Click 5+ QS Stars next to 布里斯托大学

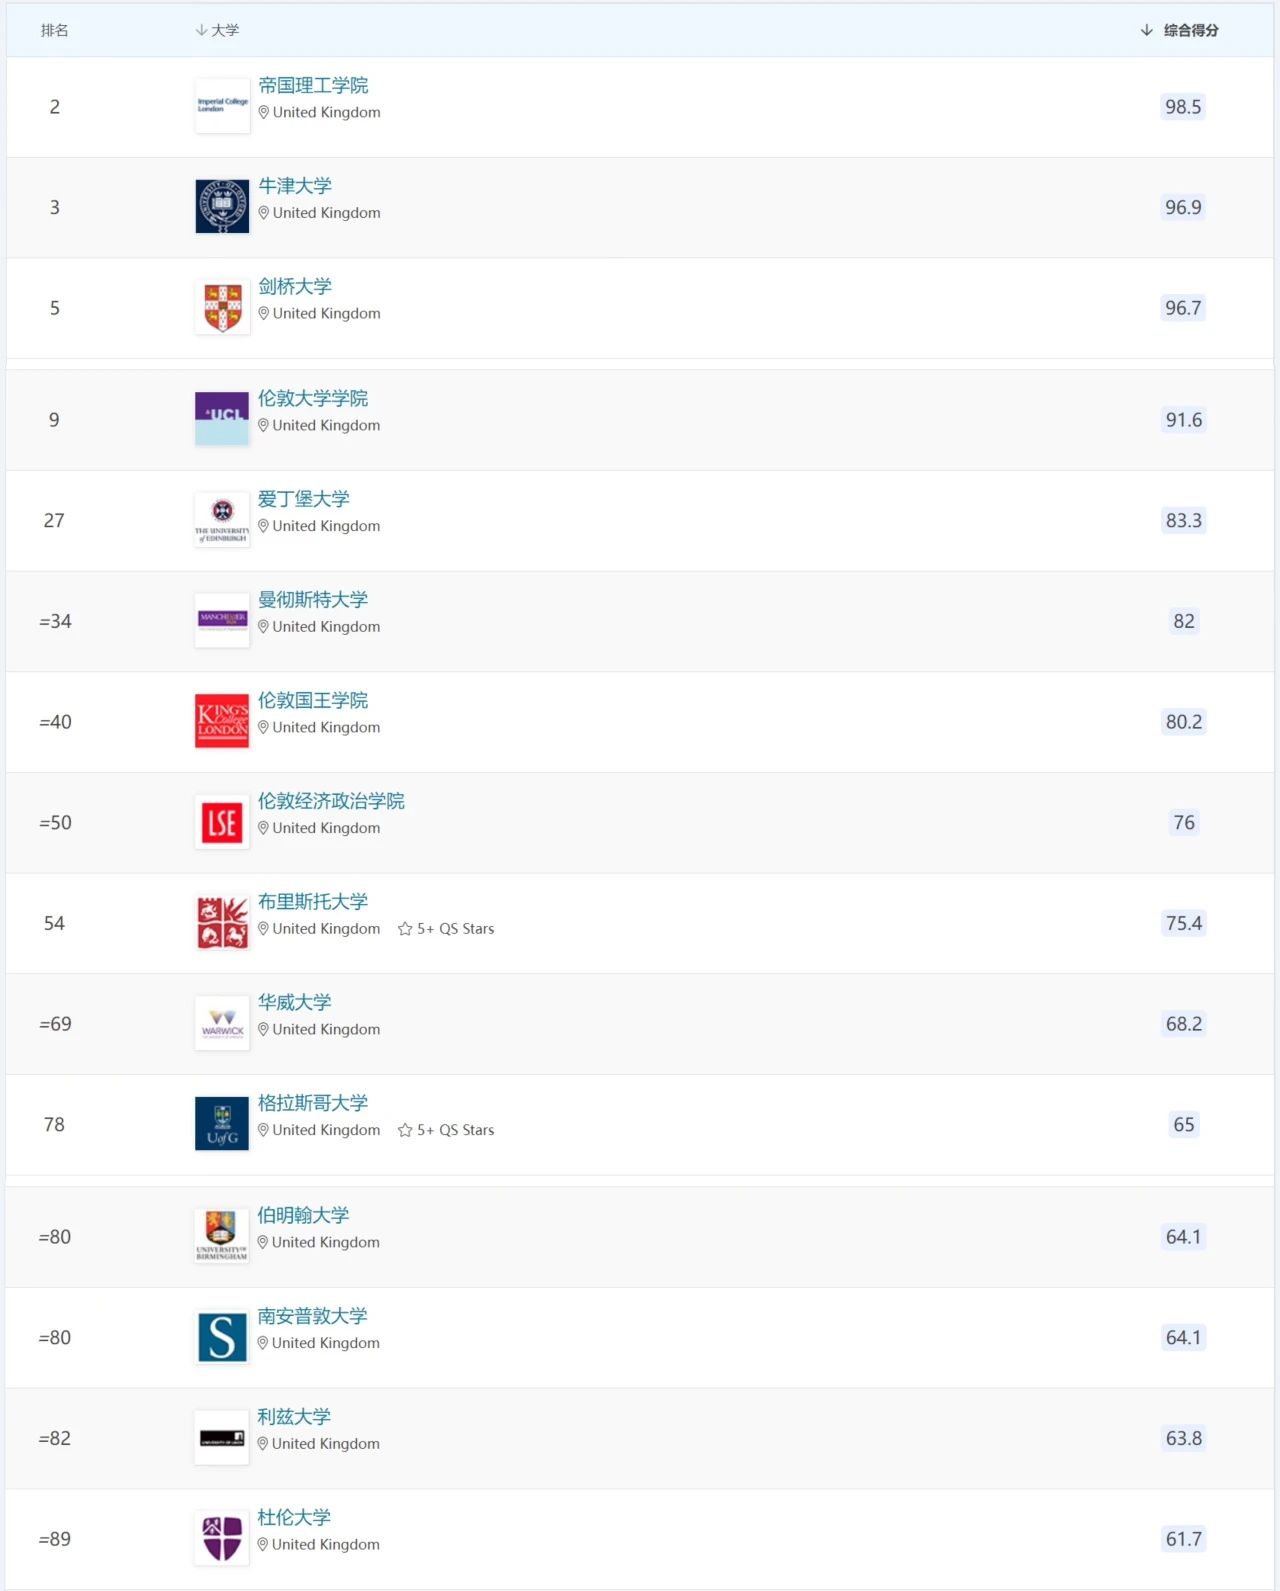446,929
